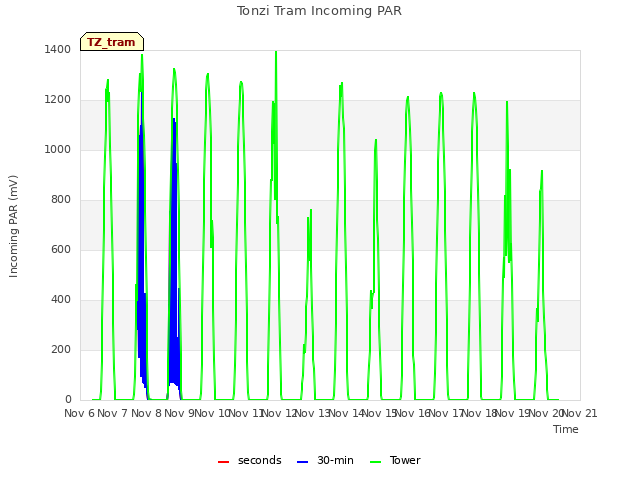Click the blue 30-min data on Nov 7
640x480 pixels.
pos(142,245)
